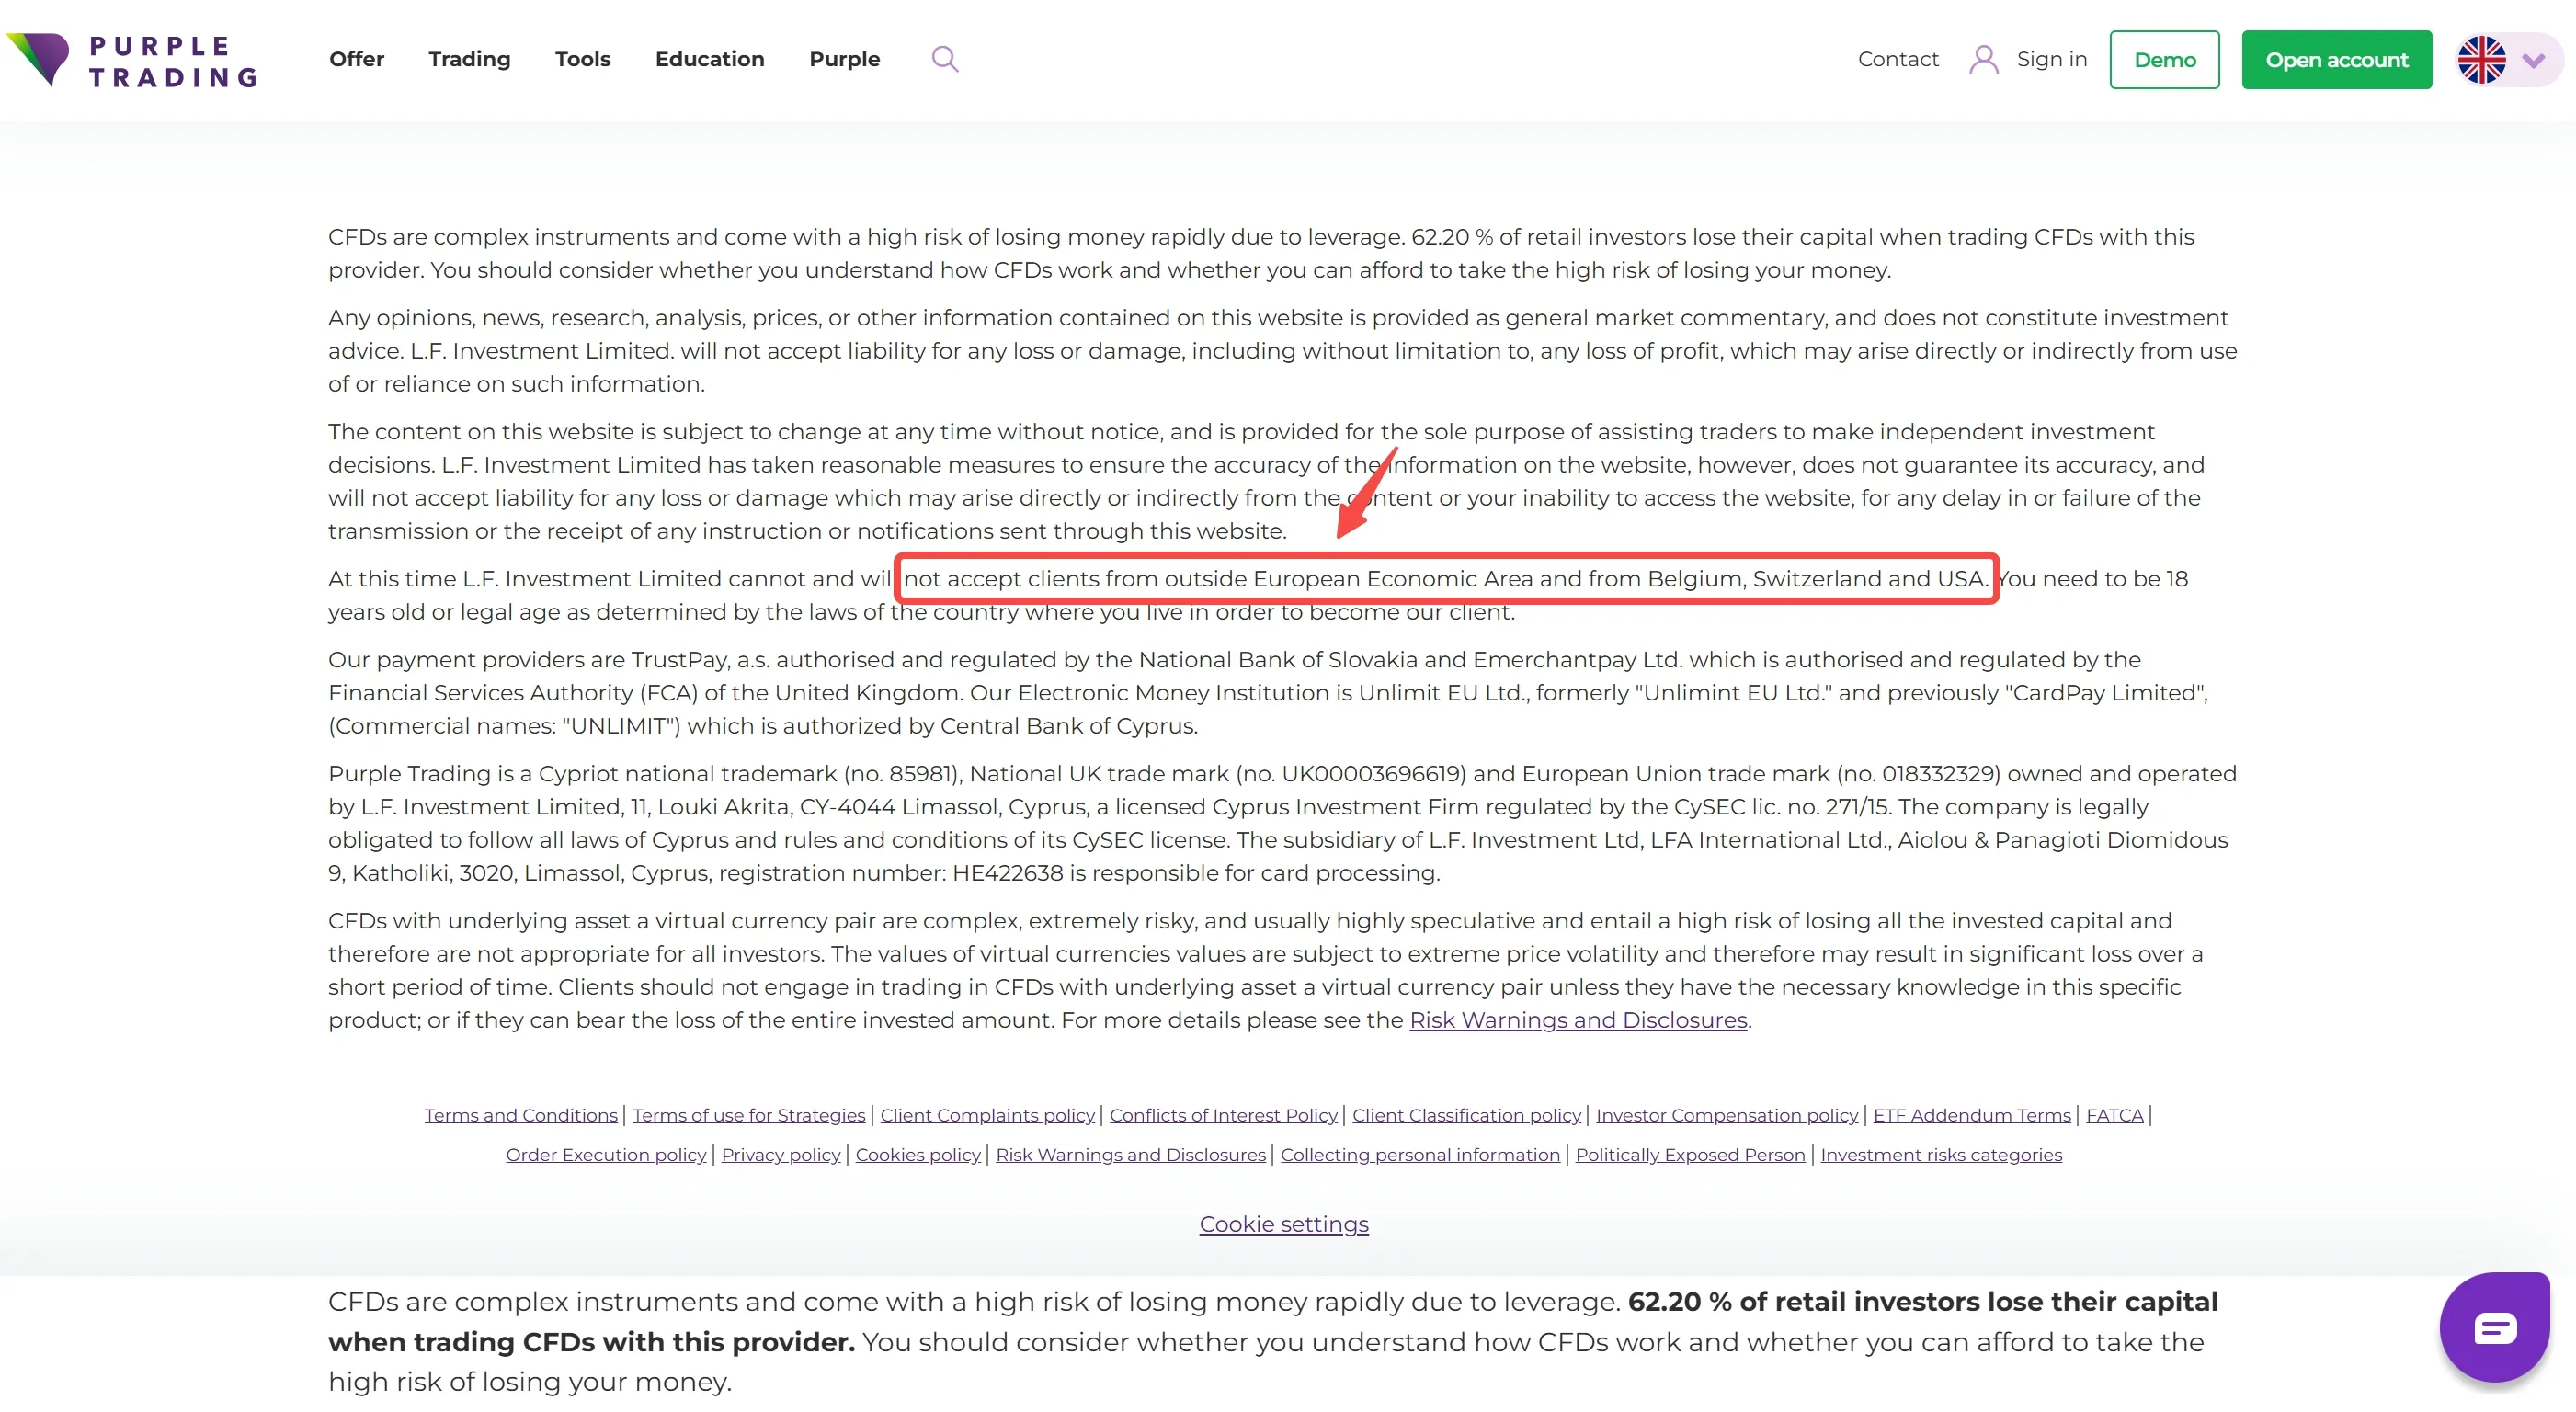
Task: Click the Purple Trading logo
Action: (x=132, y=60)
